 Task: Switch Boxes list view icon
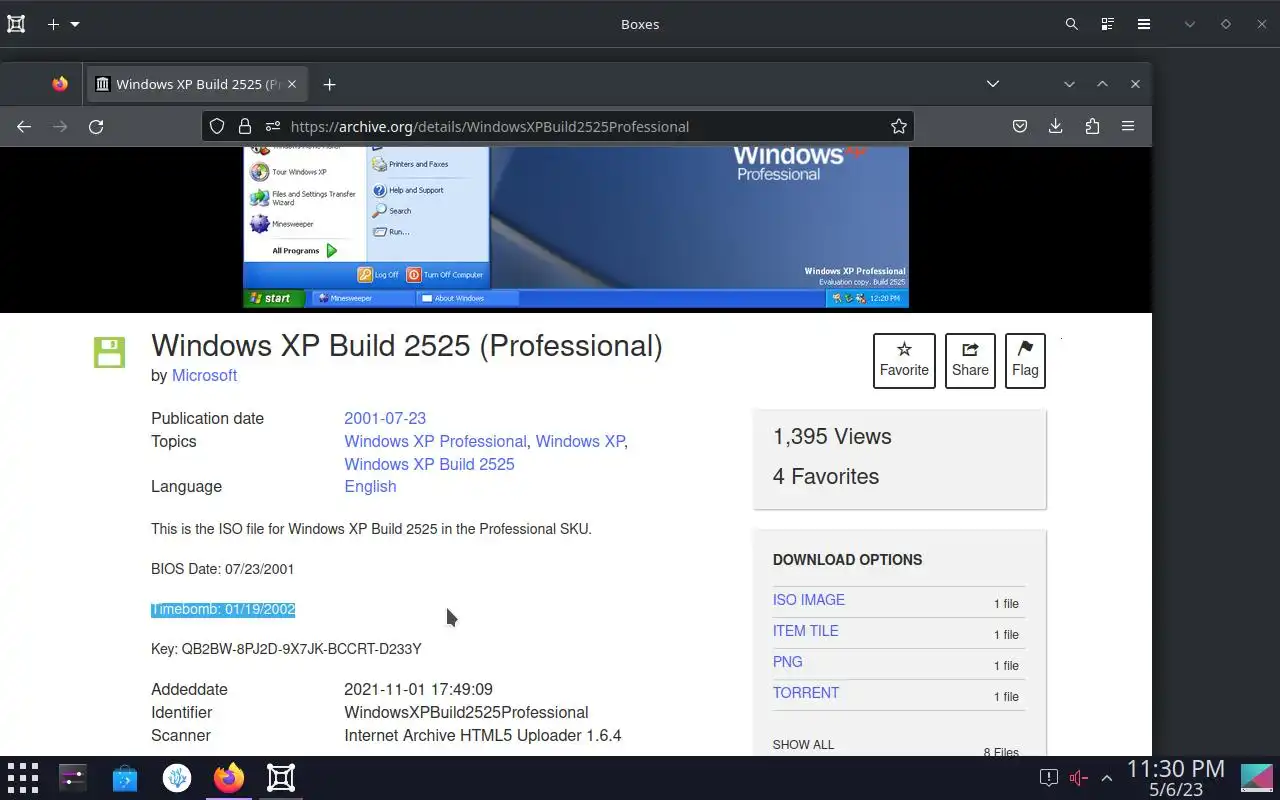pyautogui.click(x=1107, y=24)
